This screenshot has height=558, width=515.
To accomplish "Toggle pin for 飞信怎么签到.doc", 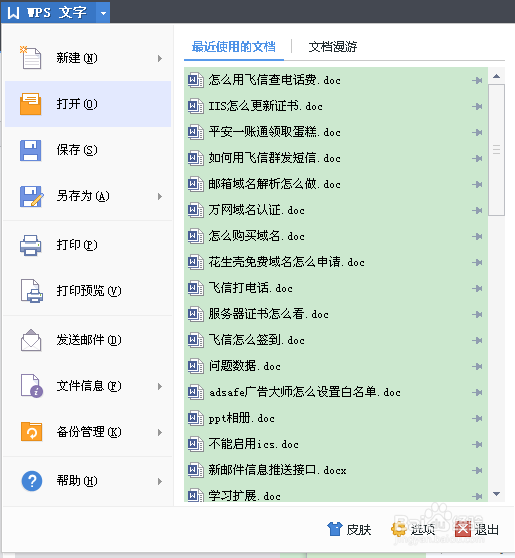I will 477,340.
